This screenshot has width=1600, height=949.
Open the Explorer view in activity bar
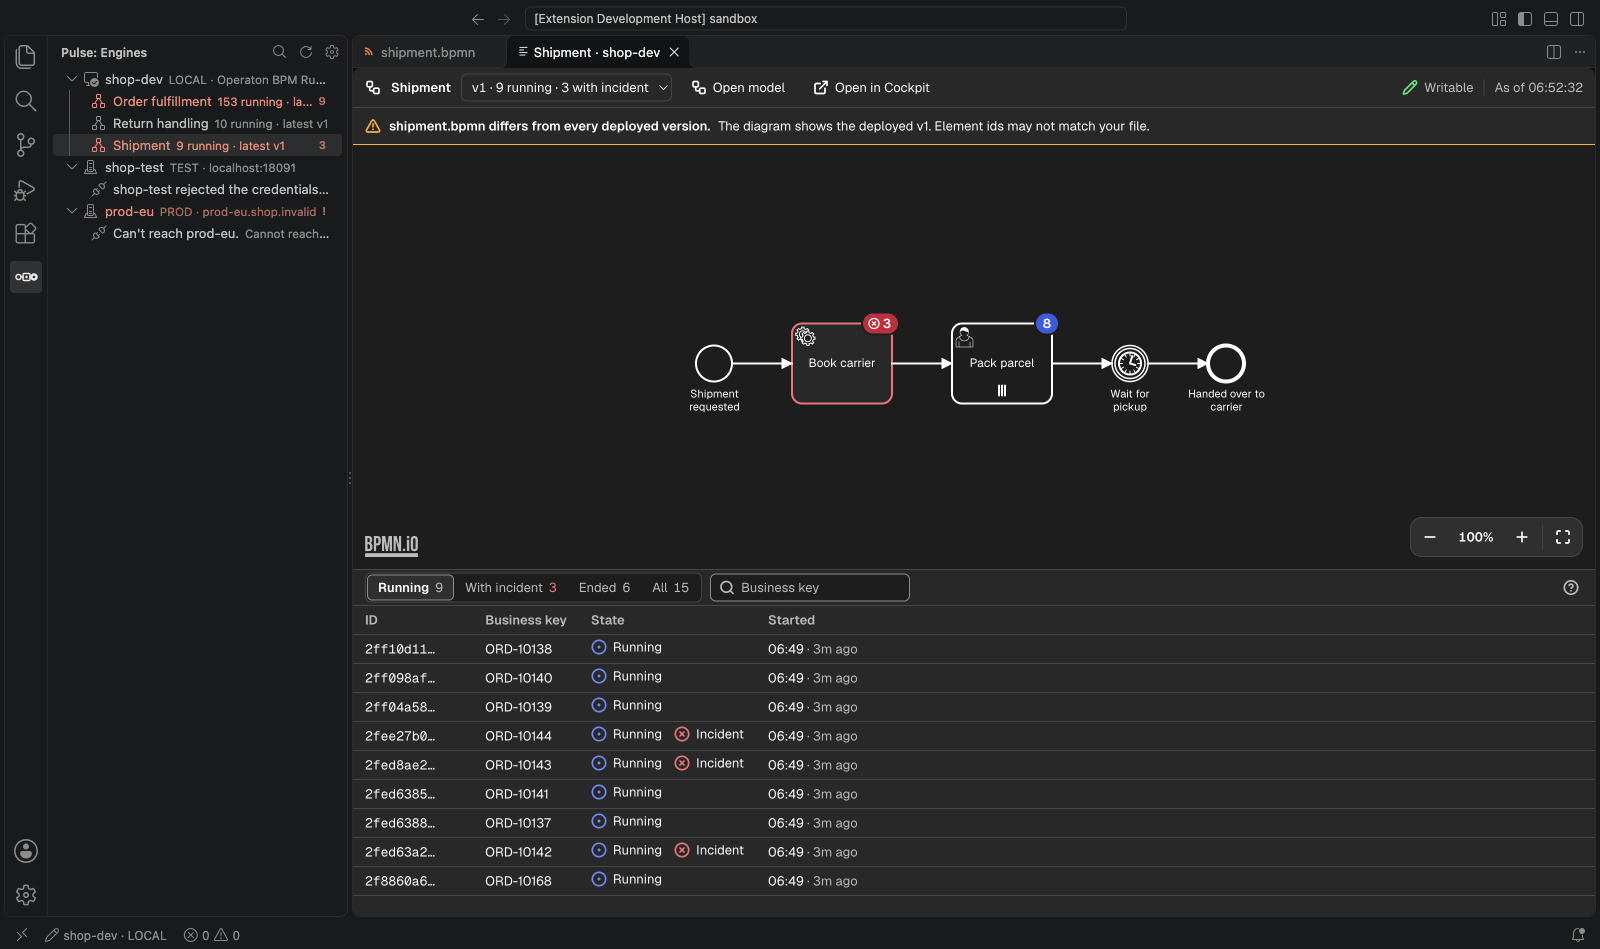pos(26,57)
